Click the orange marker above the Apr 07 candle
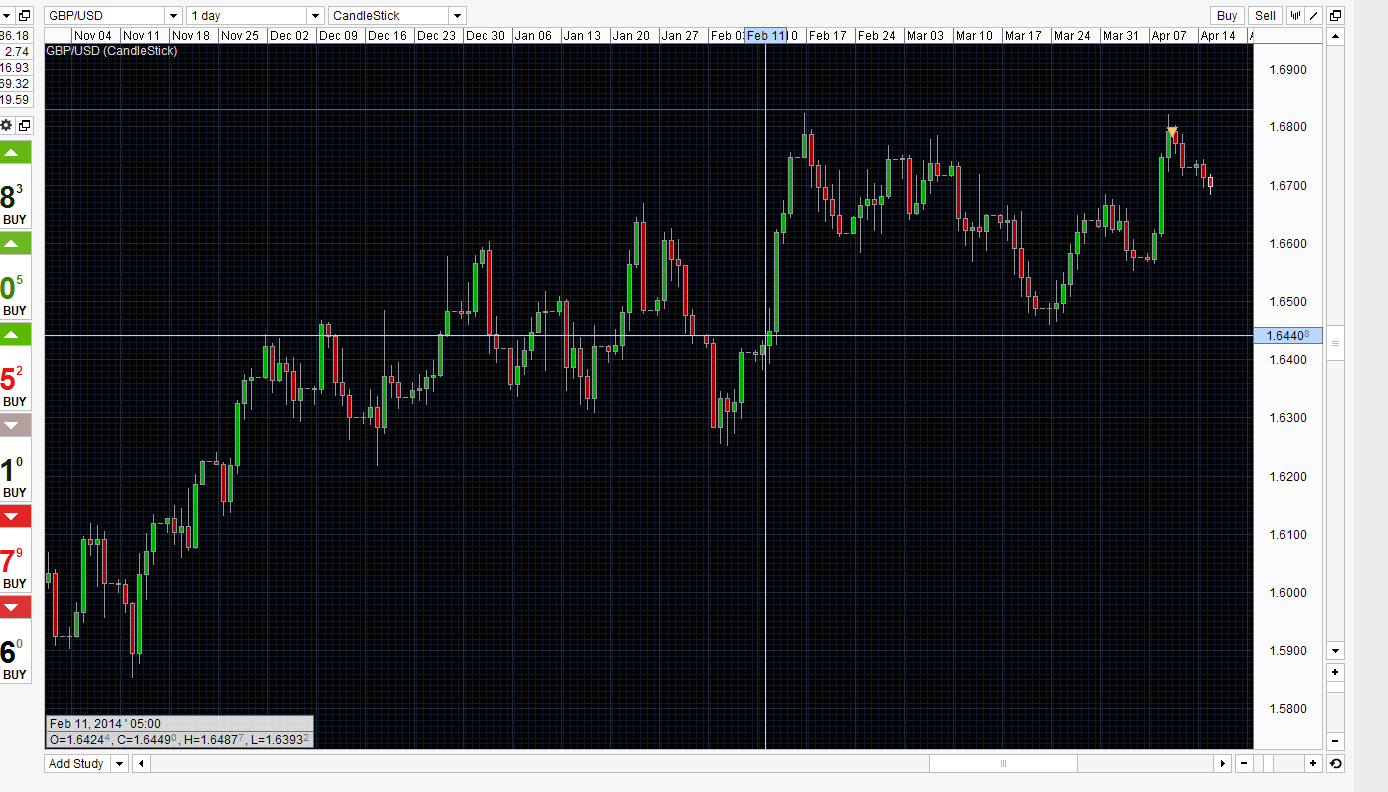 click(x=1172, y=131)
